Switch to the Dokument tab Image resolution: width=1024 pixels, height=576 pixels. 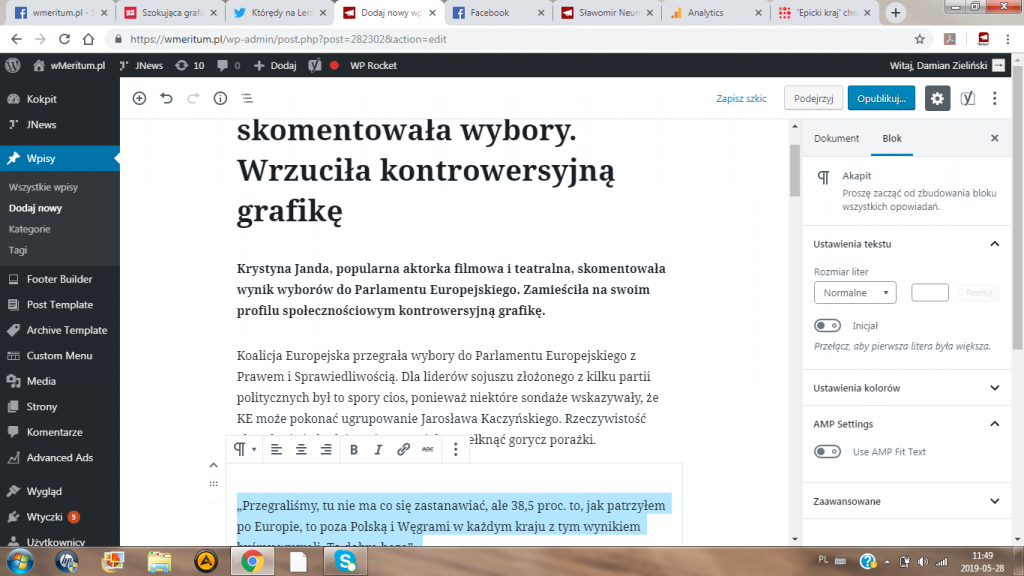click(836, 139)
